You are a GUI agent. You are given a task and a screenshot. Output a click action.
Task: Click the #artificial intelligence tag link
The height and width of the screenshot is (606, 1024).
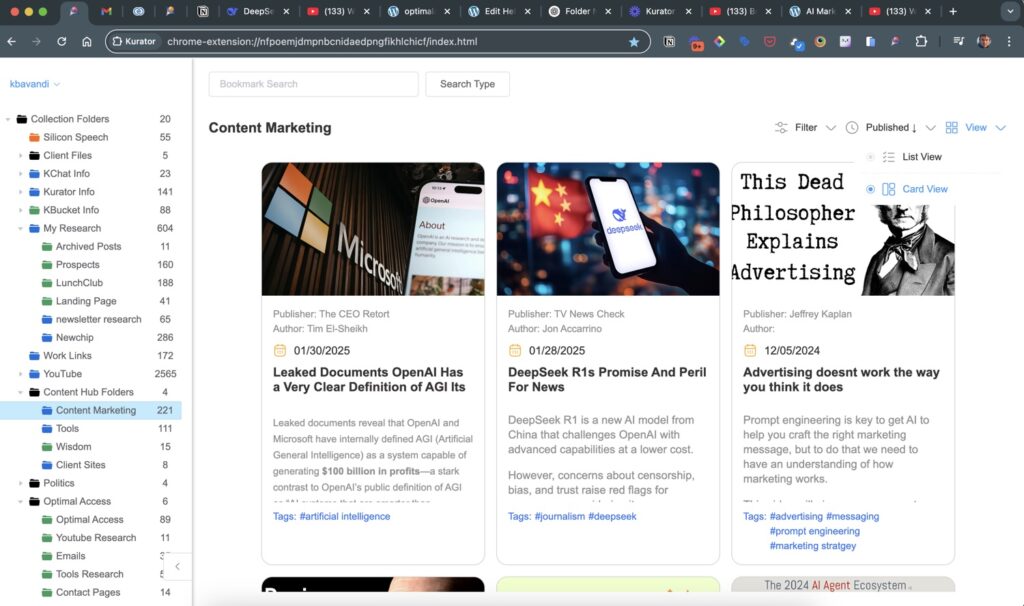[x=344, y=517]
